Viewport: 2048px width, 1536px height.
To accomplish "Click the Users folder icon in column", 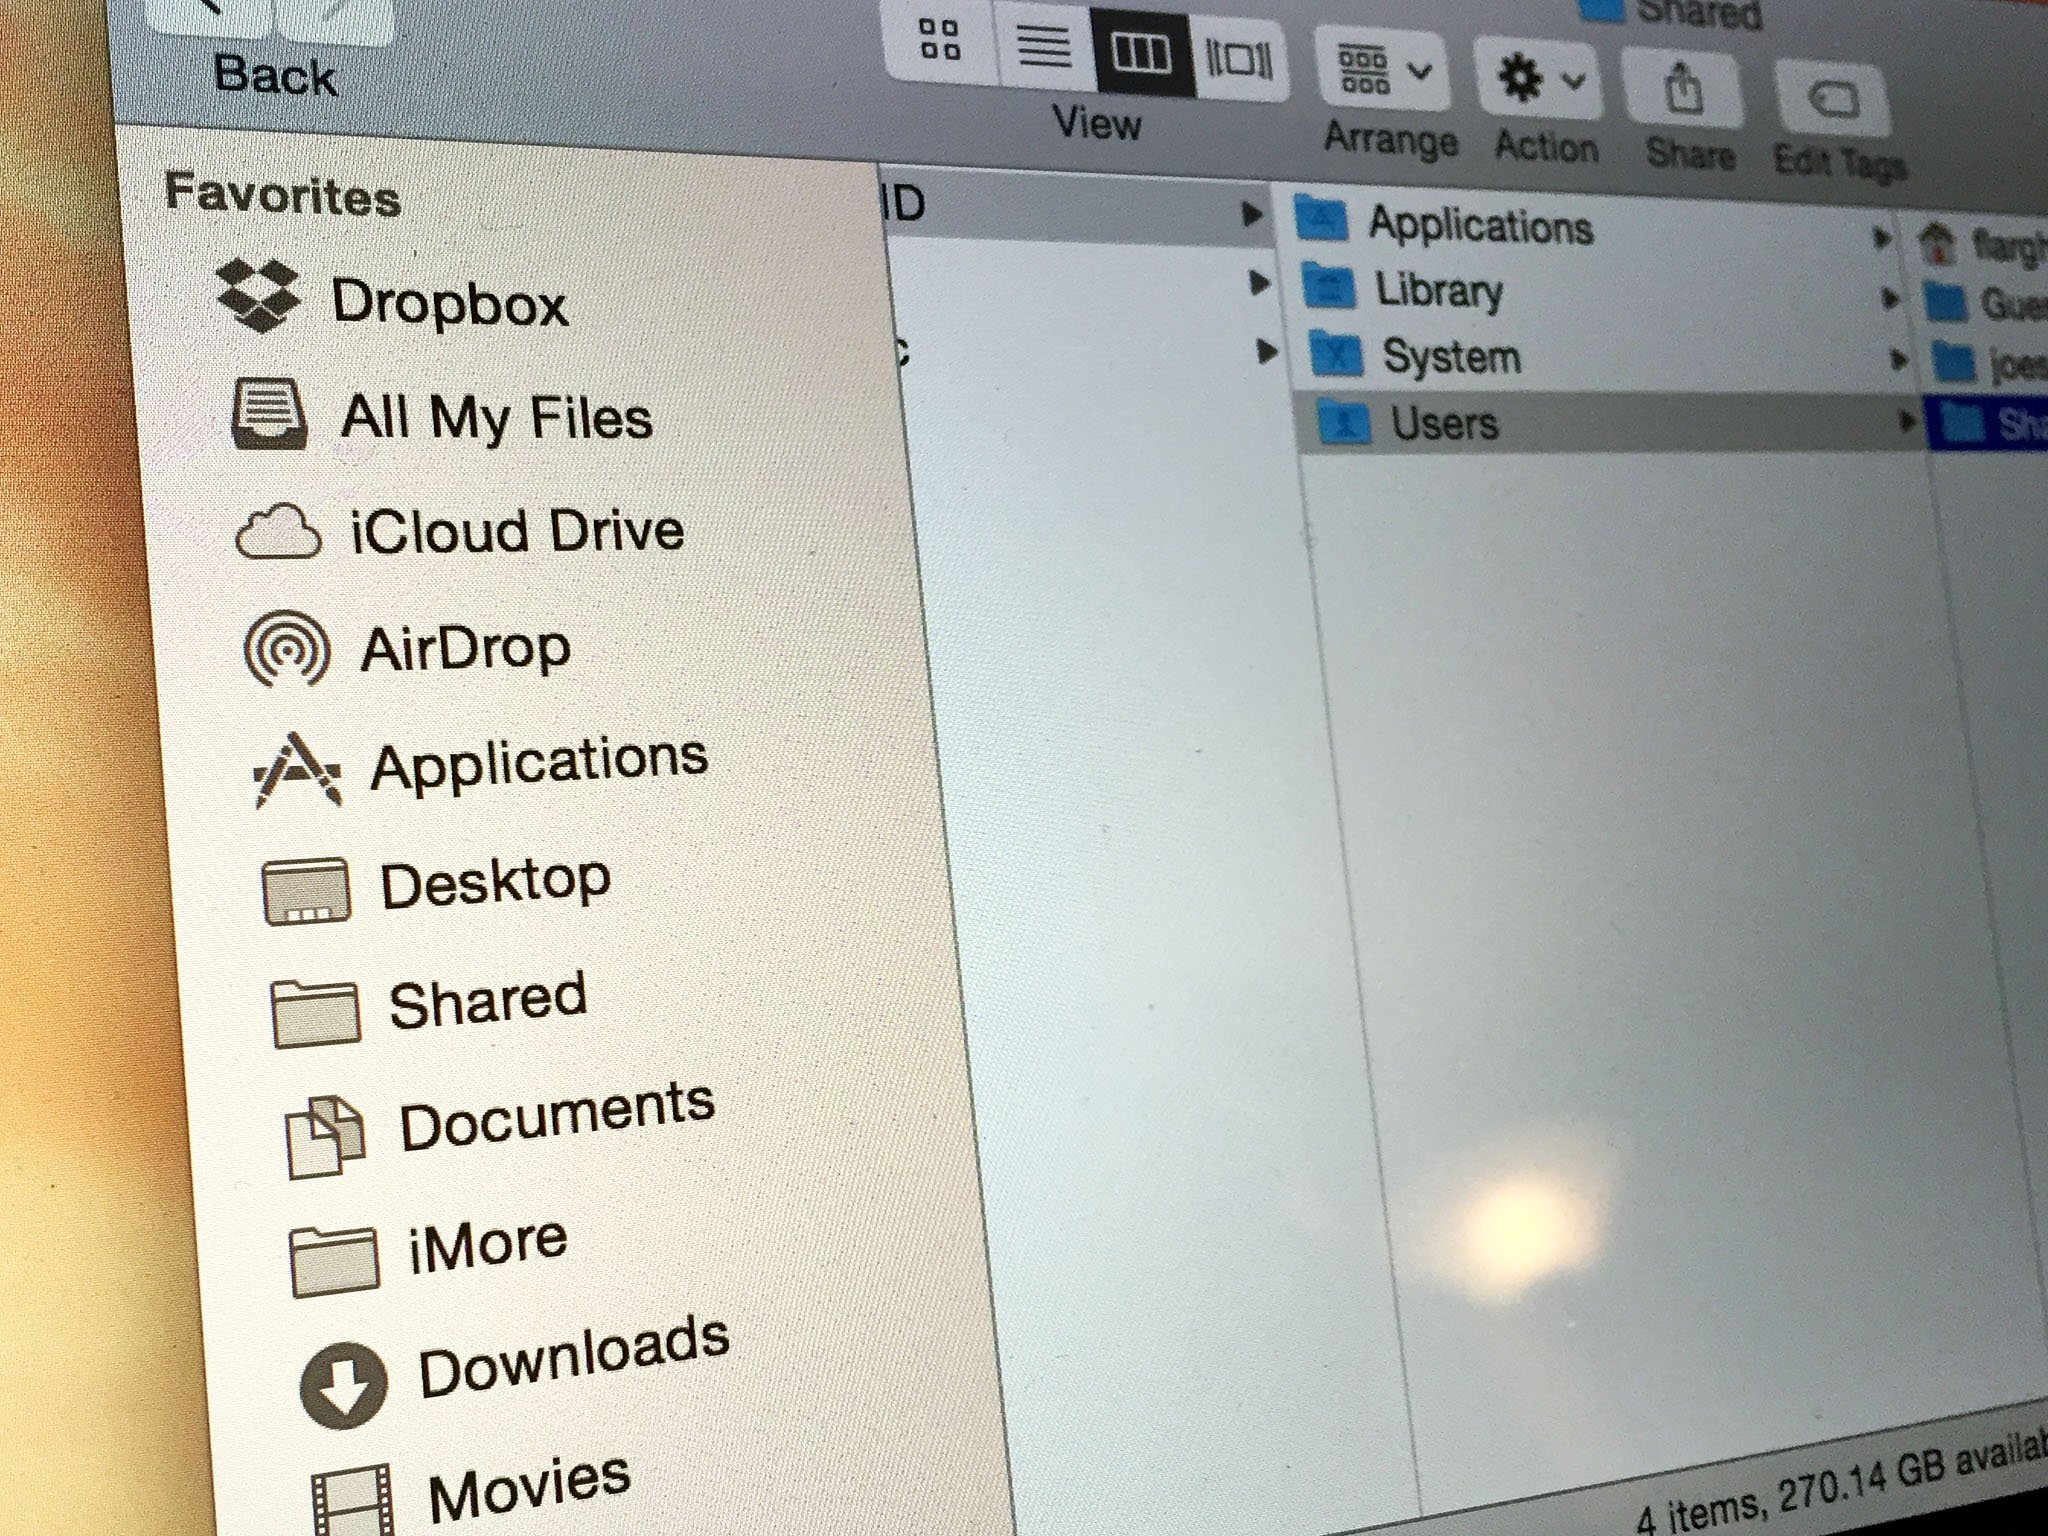I will [x=1344, y=422].
